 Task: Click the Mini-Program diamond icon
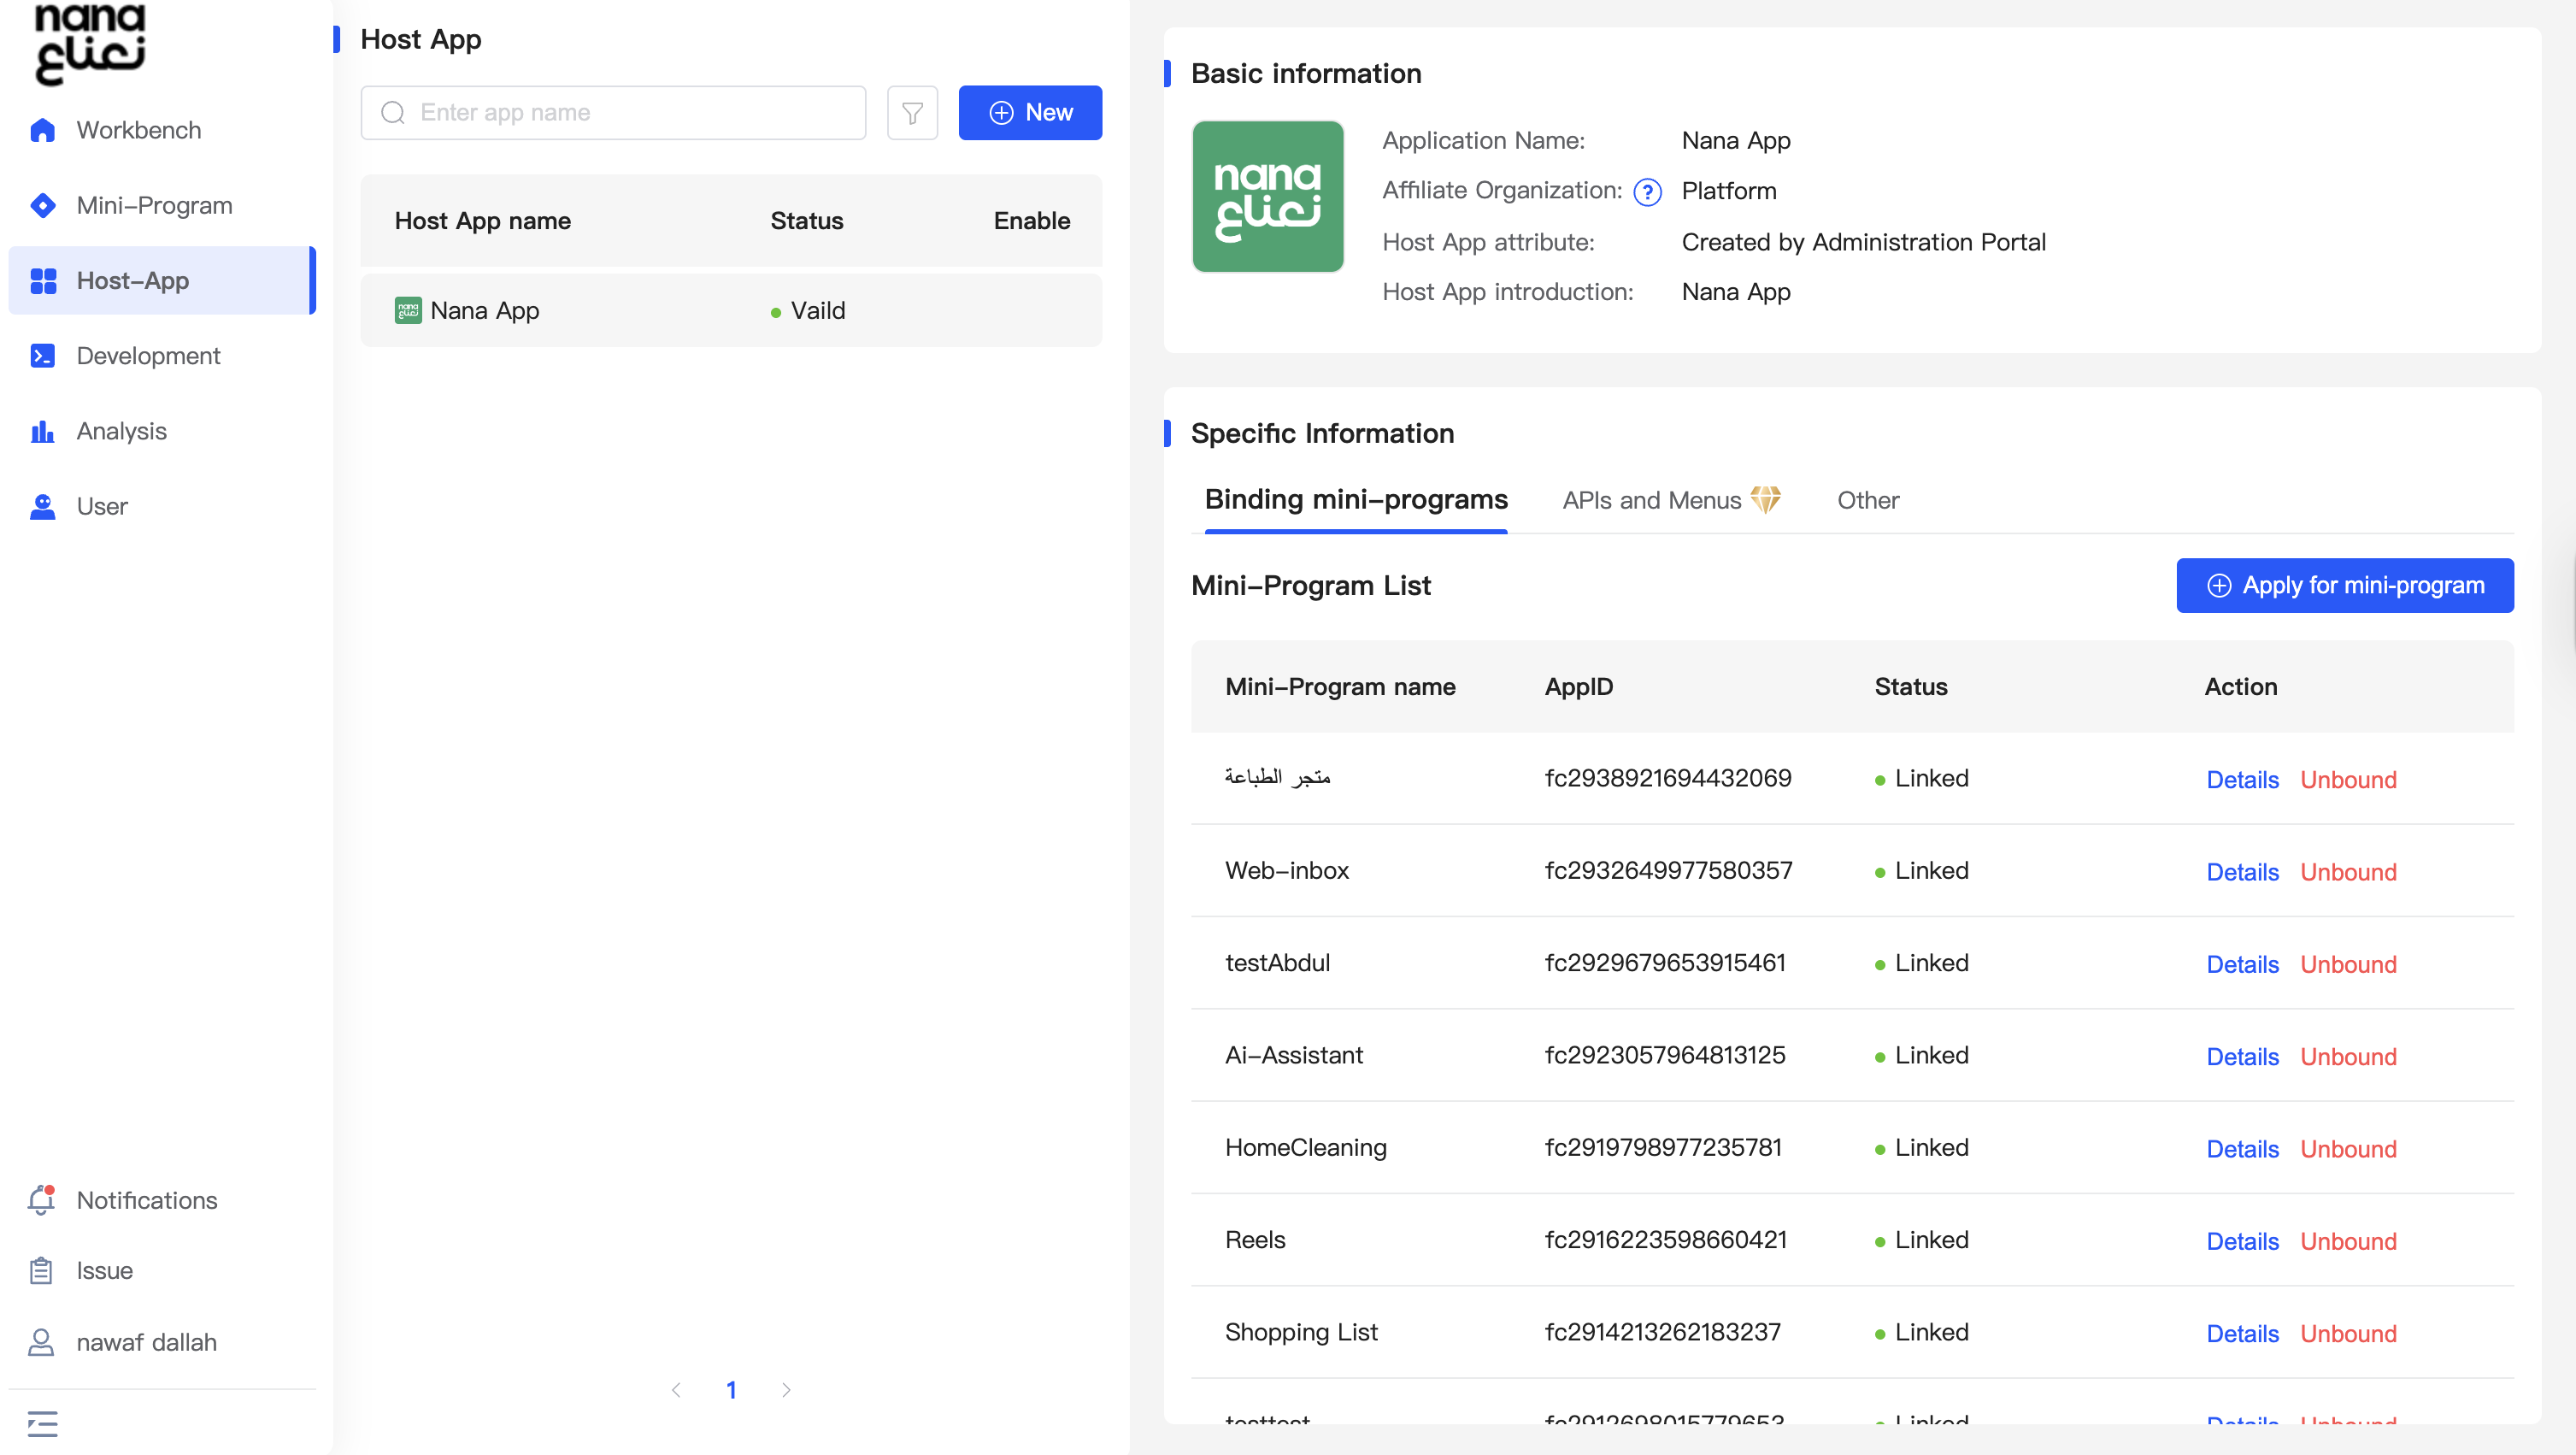click(42, 205)
